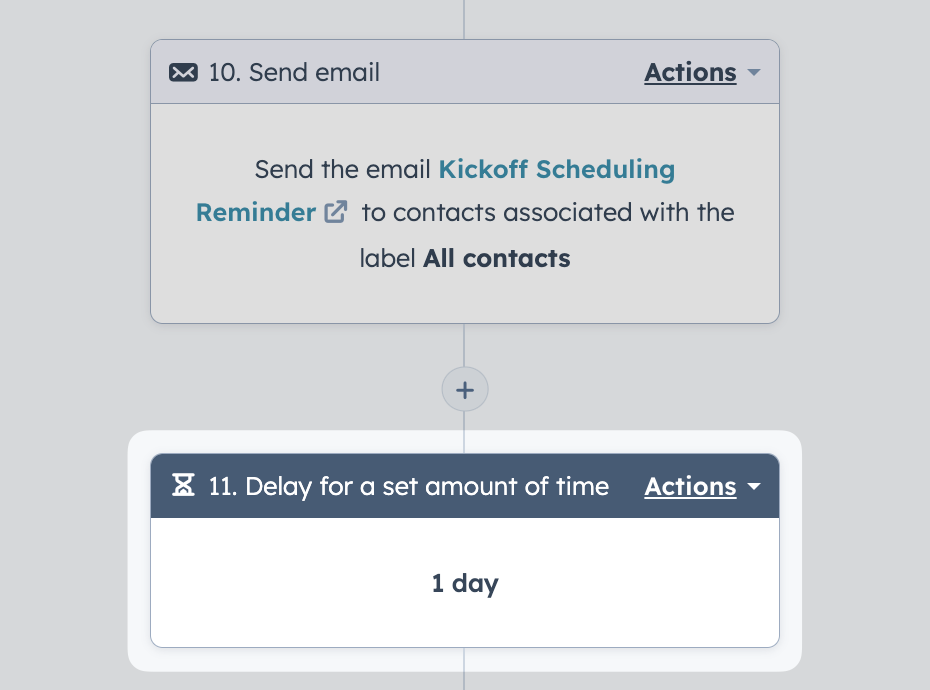Click the '1 day' delay value
The height and width of the screenshot is (690, 930).
coord(465,583)
